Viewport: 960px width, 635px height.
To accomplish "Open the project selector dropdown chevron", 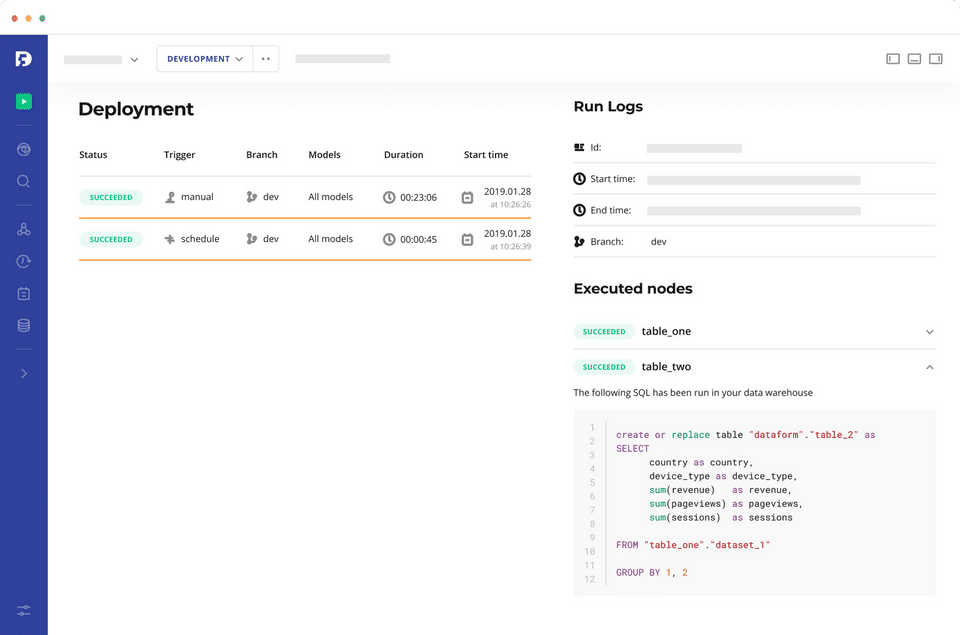I will (134, 60).
